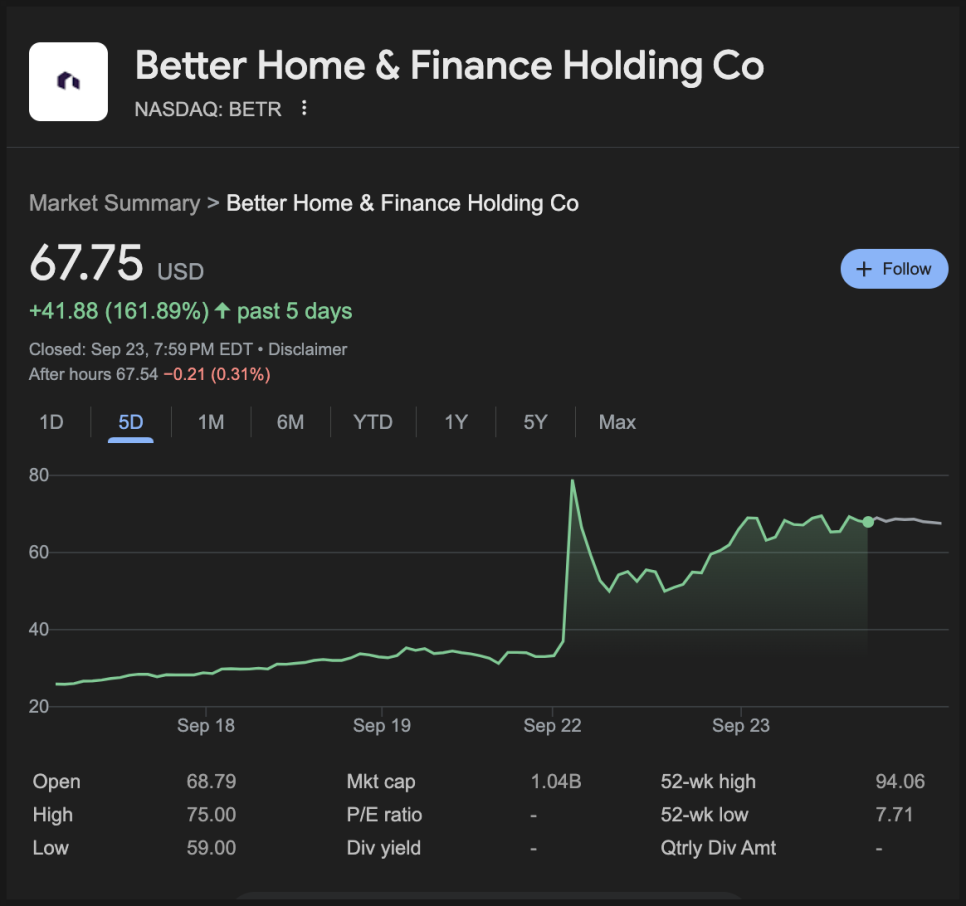Switch to the Max chart range

pos(617,422)
